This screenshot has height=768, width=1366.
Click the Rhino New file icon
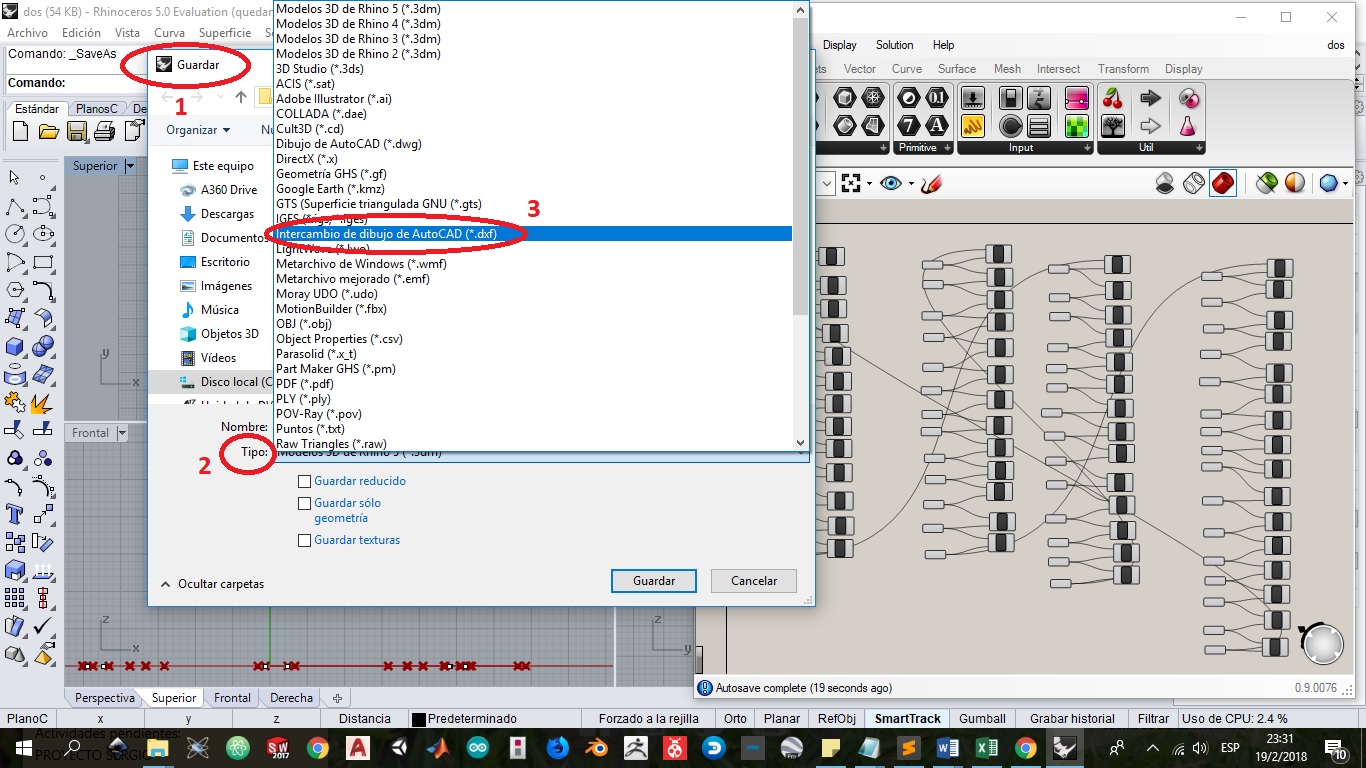pos(20,131)
